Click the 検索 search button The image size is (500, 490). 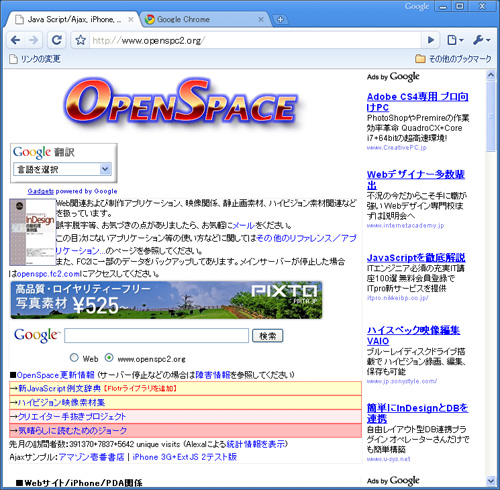click(268, 336)
